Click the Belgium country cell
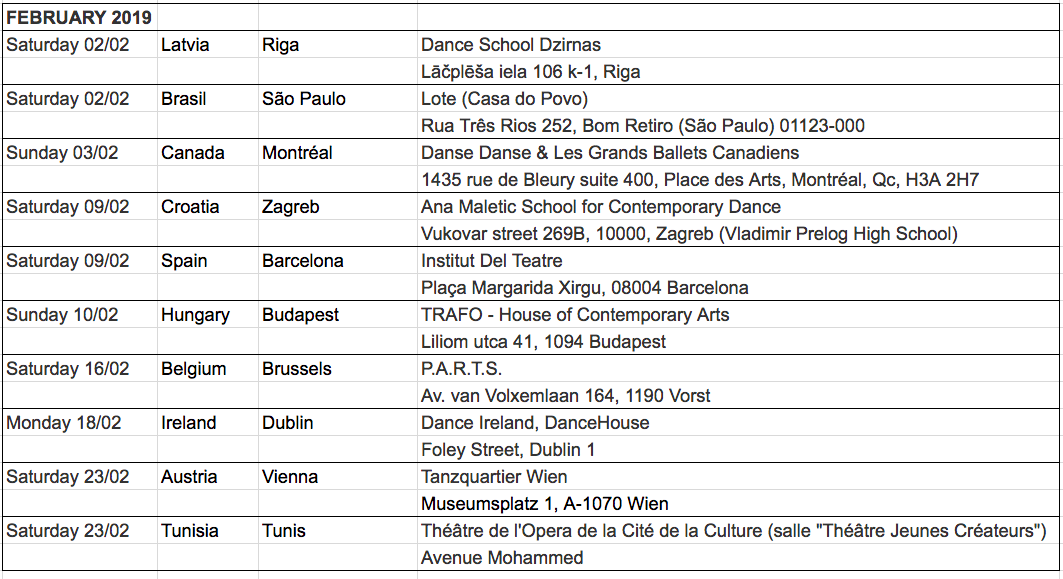 tap(207, 369)
